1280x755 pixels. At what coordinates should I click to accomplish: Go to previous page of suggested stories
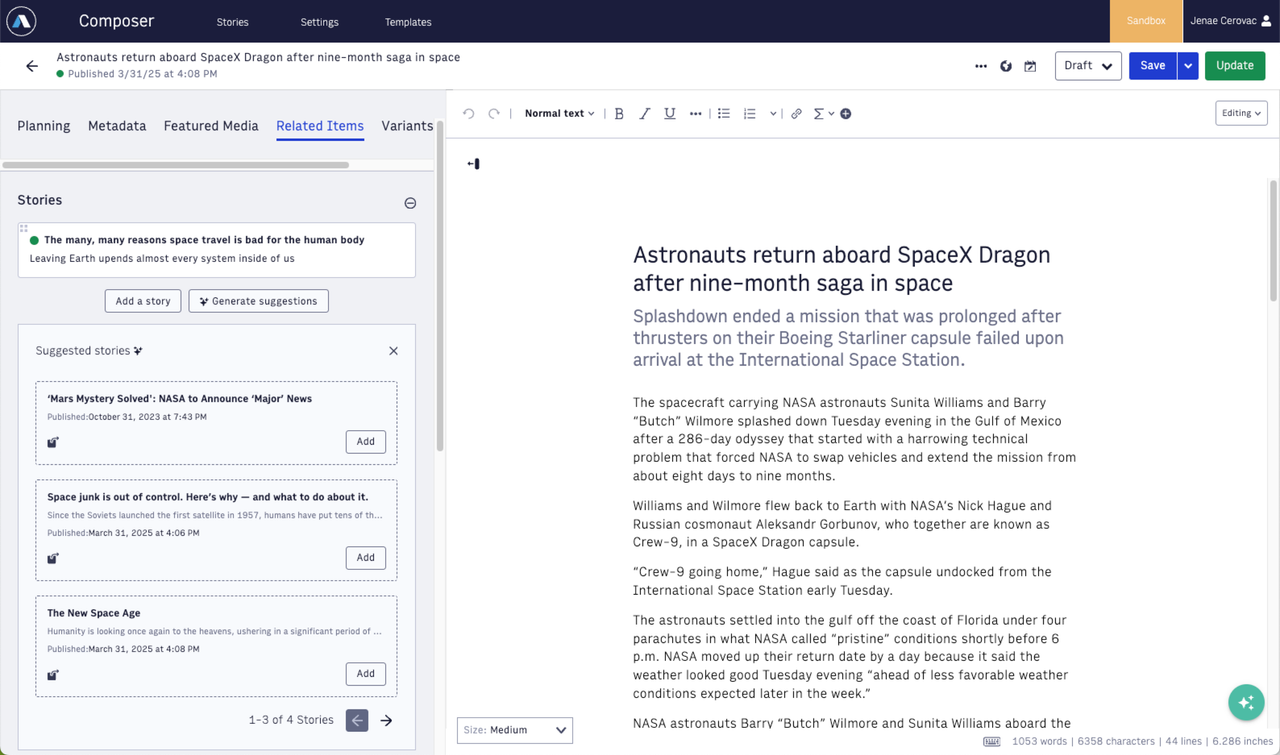click(357, 720)
